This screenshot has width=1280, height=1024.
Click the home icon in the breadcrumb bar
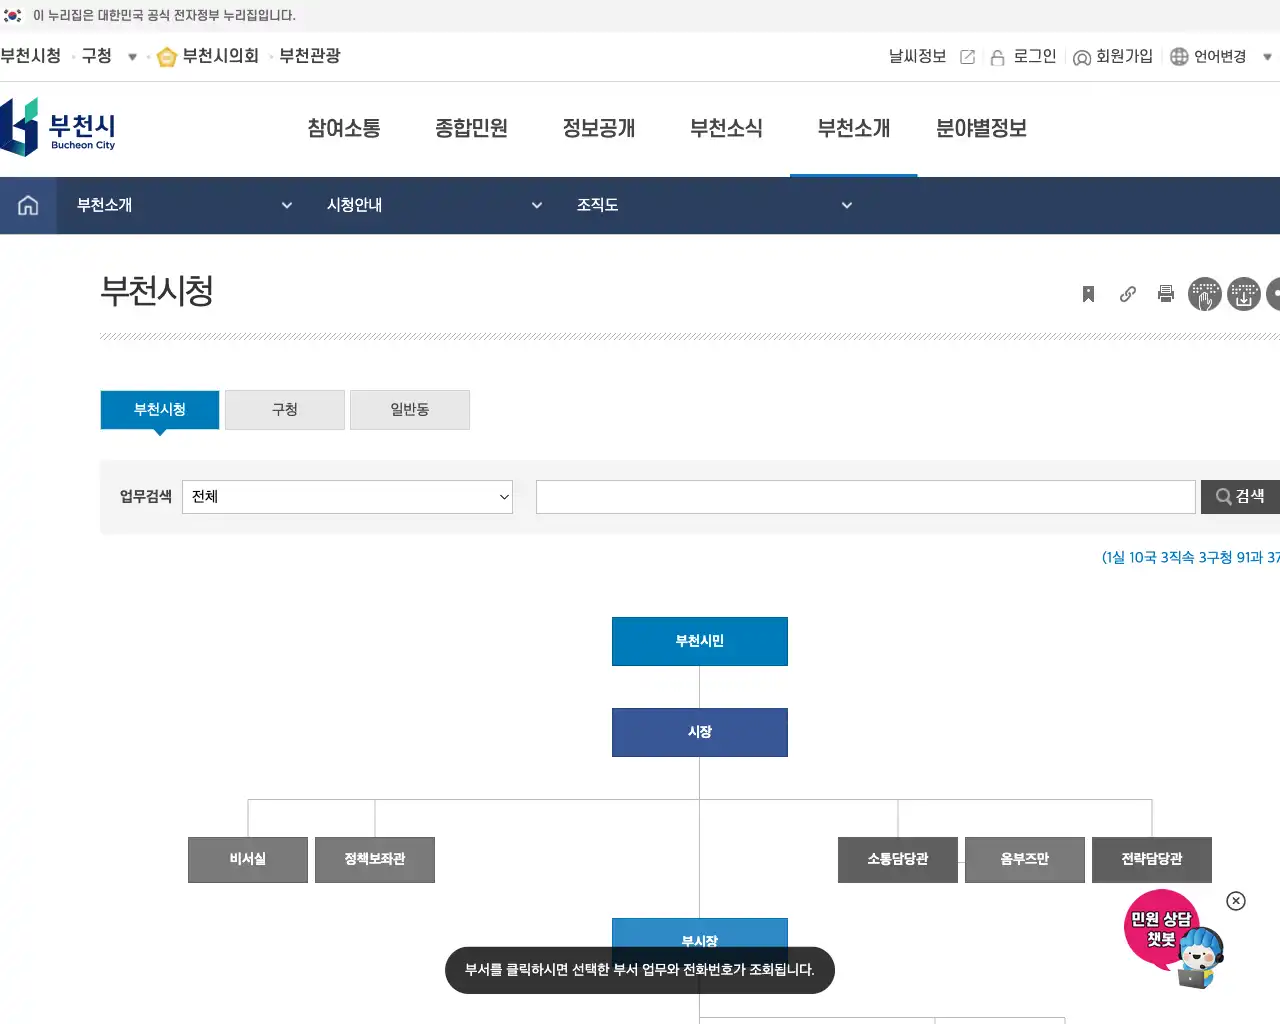pos(28,205)
